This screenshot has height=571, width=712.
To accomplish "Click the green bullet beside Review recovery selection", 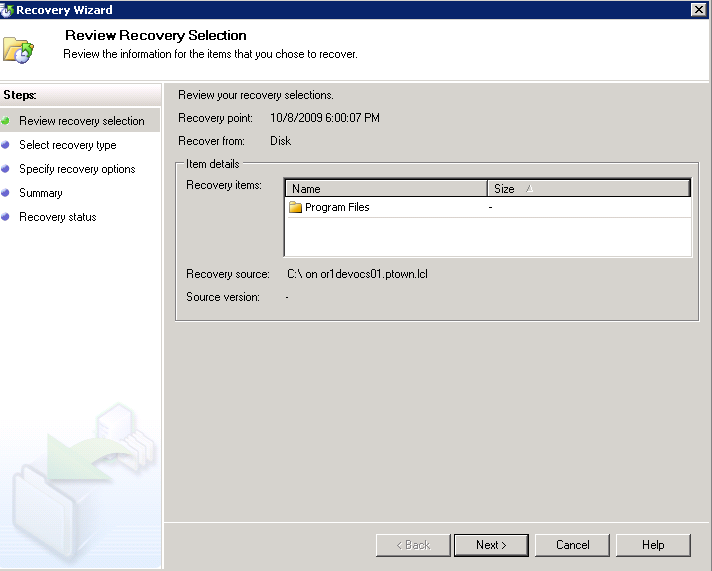I will [x=5, y=120].
